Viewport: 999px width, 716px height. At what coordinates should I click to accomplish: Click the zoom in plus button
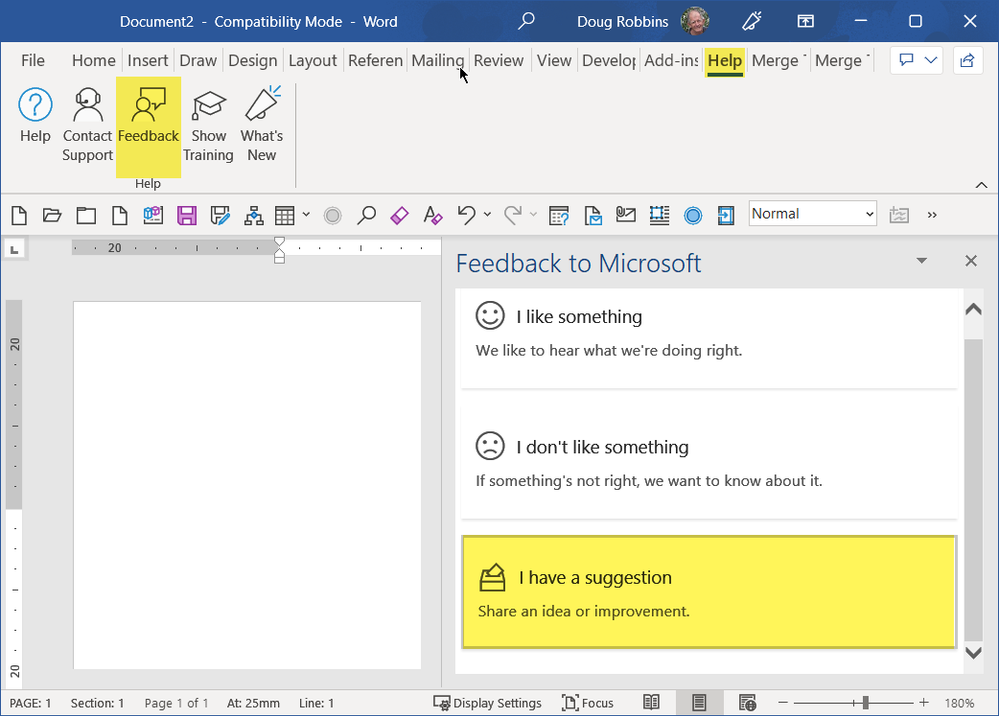coord(924,703)
